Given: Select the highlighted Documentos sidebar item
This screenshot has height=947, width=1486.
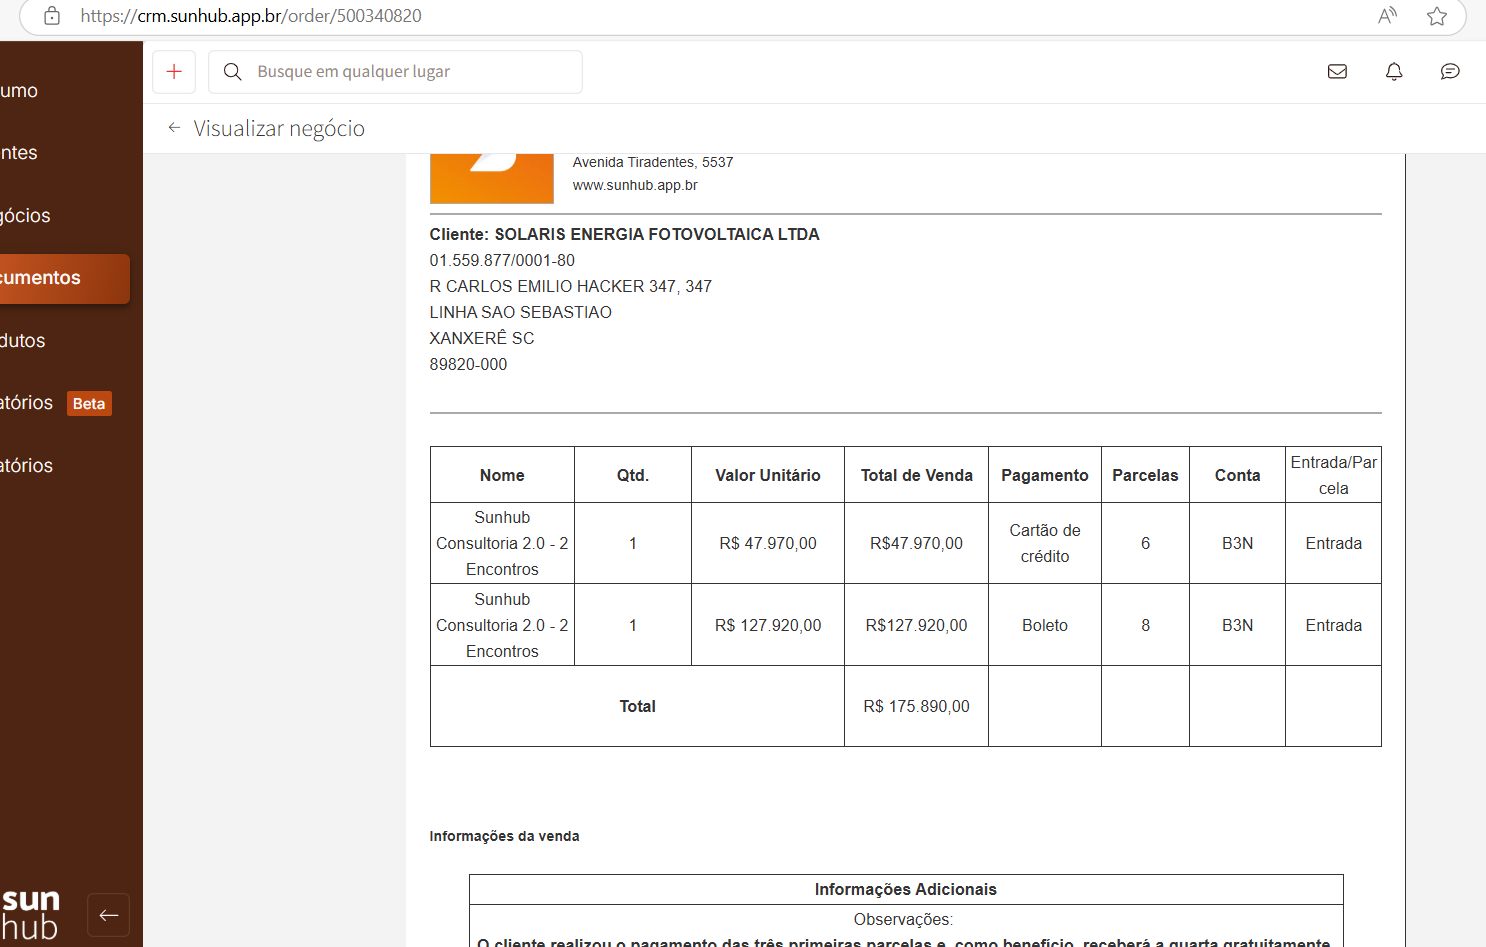Looking at the screenshot, I should [x=60, y=278].
